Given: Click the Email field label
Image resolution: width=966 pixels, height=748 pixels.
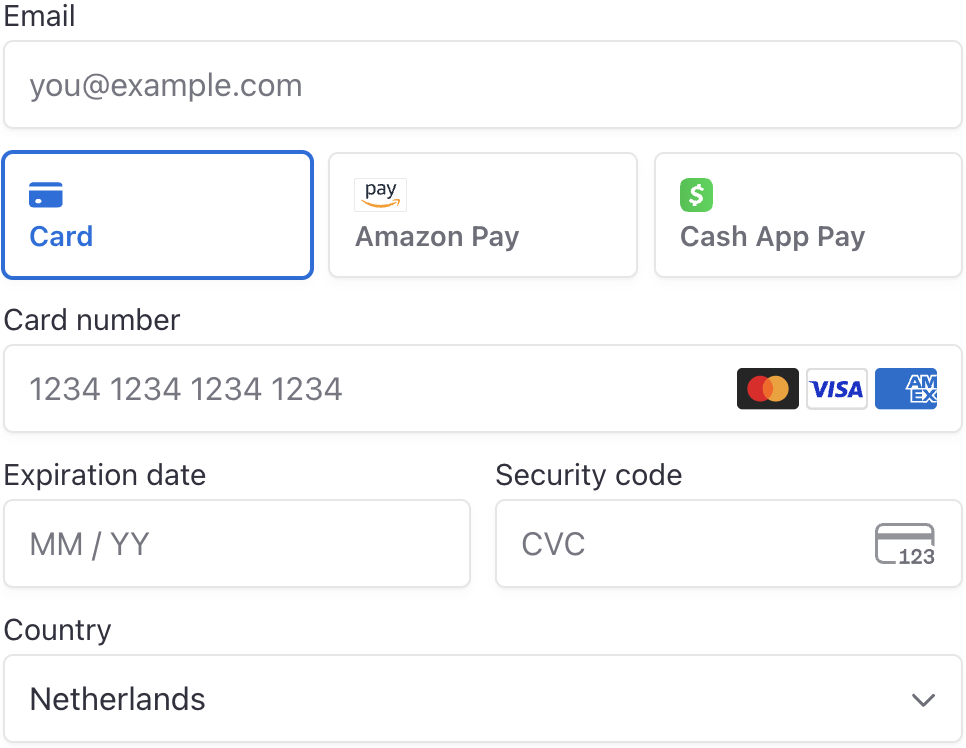Looking at the screenshot, I should (x=40, y=17).
